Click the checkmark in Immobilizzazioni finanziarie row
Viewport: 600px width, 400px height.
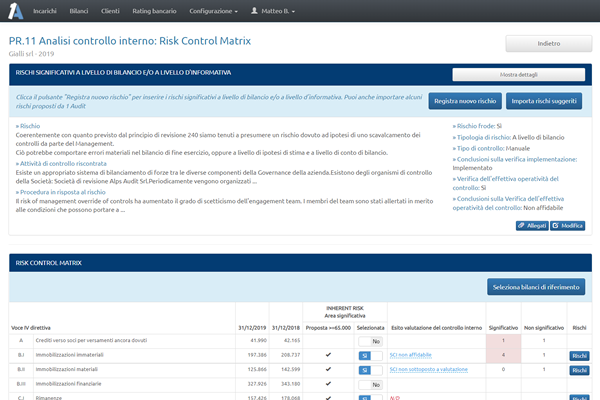(x=328, y=384)
